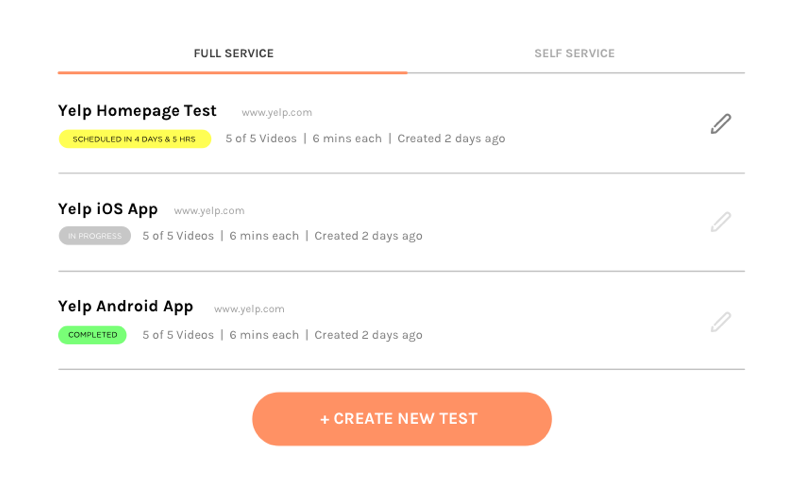
Task: Select 5 of 5 Videos under Android App
Action: click(178, 335)
